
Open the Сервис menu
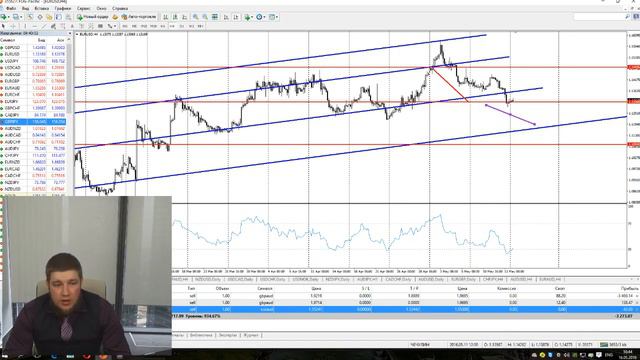83,8
